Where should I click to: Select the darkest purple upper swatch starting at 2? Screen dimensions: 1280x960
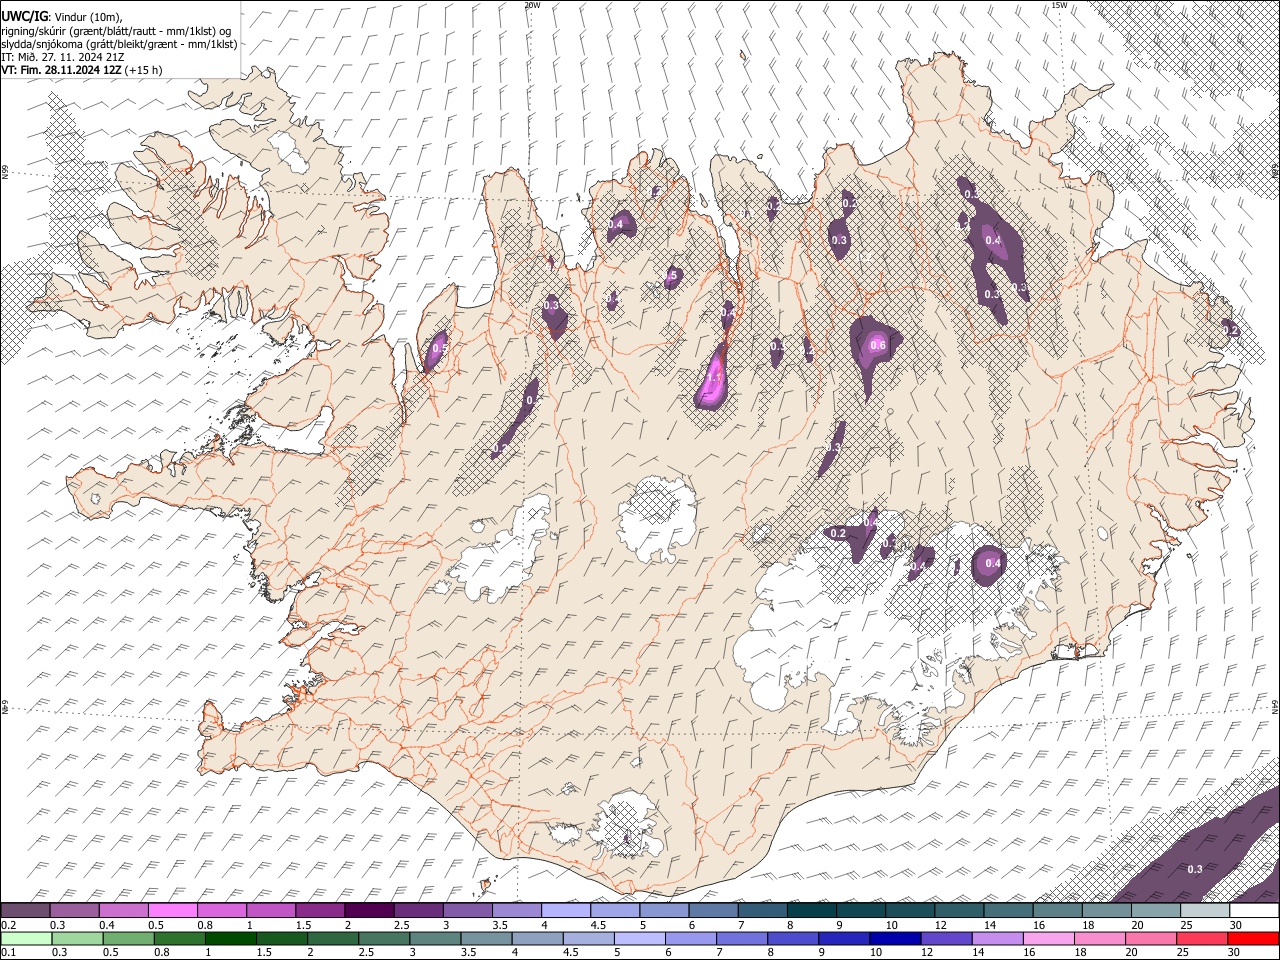(x=369, y=911)
